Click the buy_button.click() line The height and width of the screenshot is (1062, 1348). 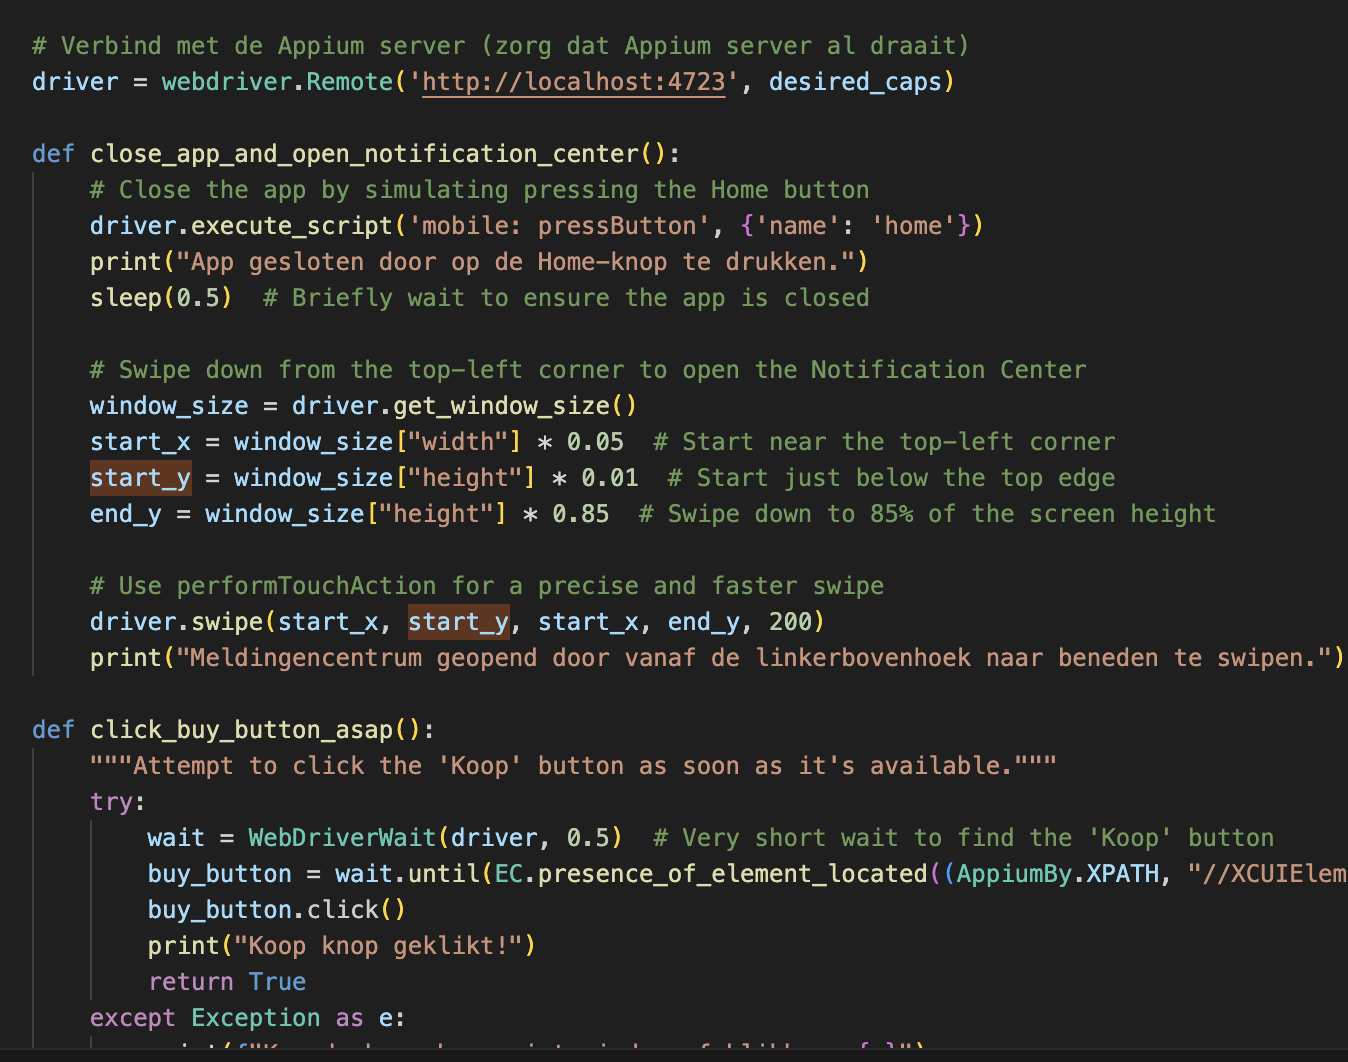pyautogui.click(x=276, y=909)
